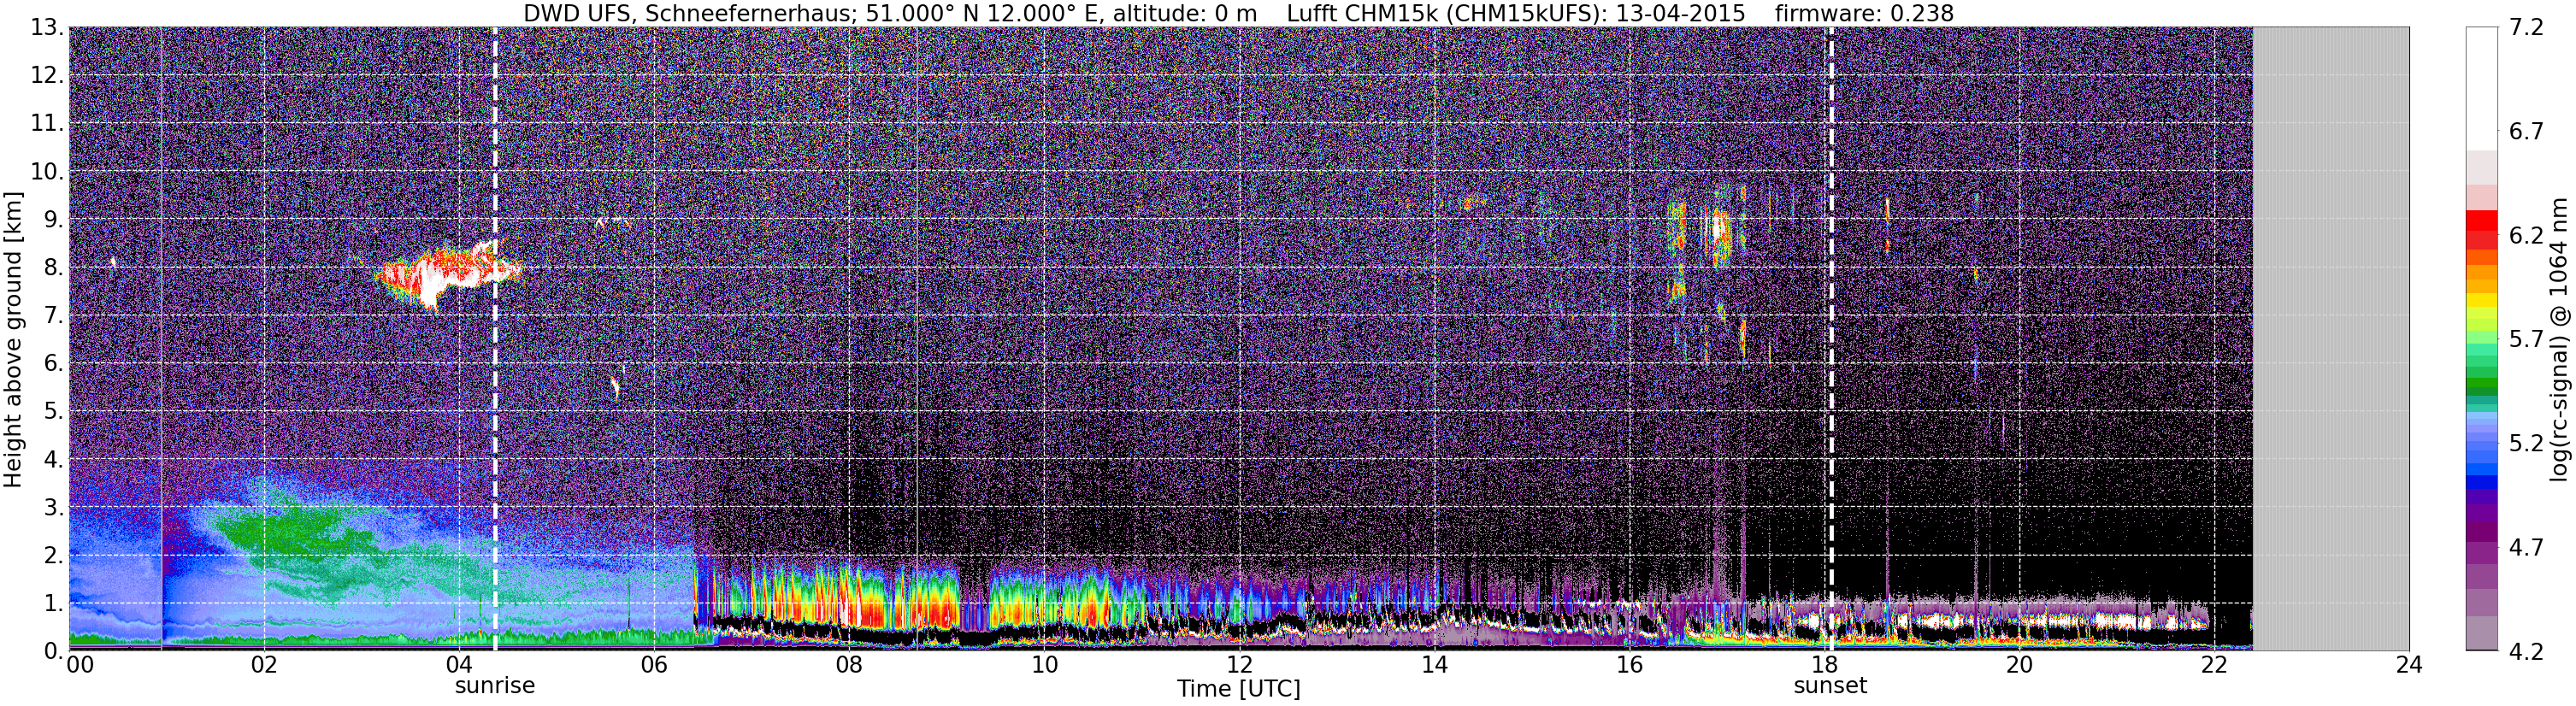Viewport: 2576px width, 706px height.
Task: Click the x-axis tick label 02
Action: [263, 665]
